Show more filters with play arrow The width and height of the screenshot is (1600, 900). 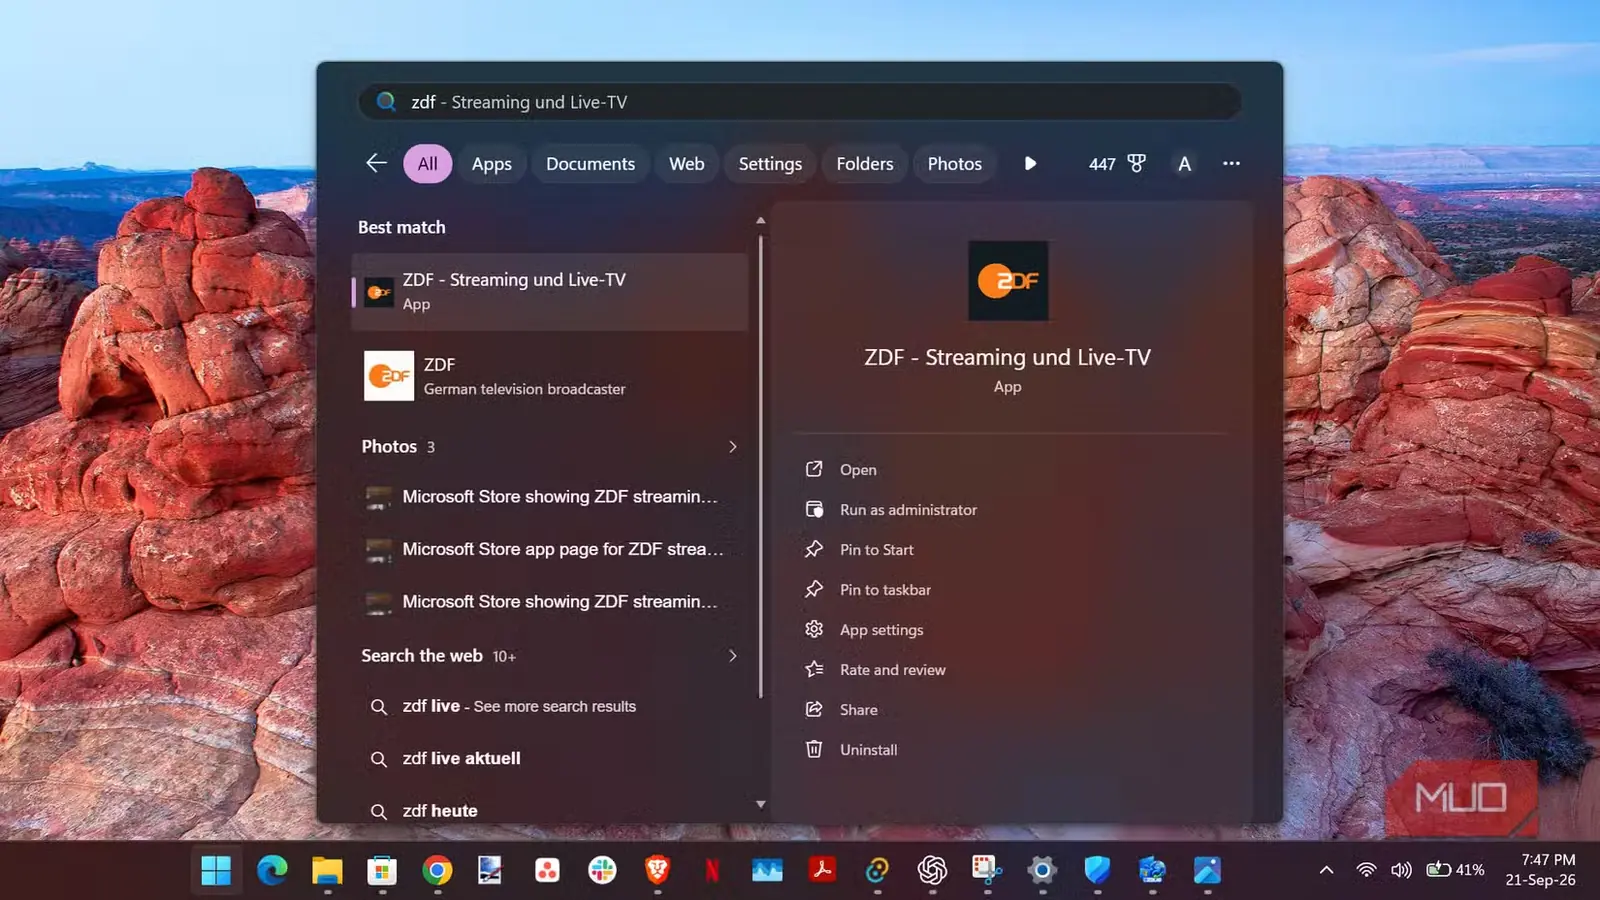pyautogui.click(x=1030, y=163)
